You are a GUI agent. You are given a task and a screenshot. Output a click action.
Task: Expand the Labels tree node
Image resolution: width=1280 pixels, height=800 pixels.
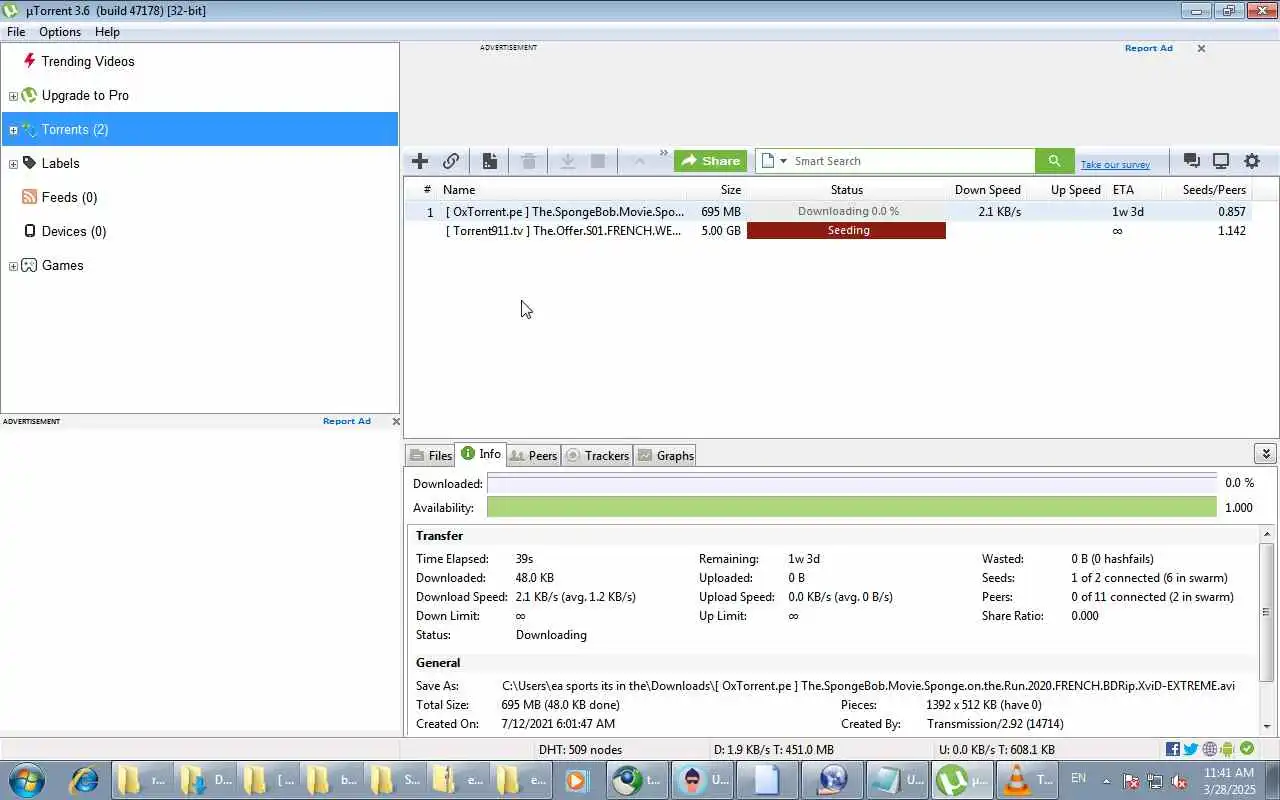[x=13, y=164]
